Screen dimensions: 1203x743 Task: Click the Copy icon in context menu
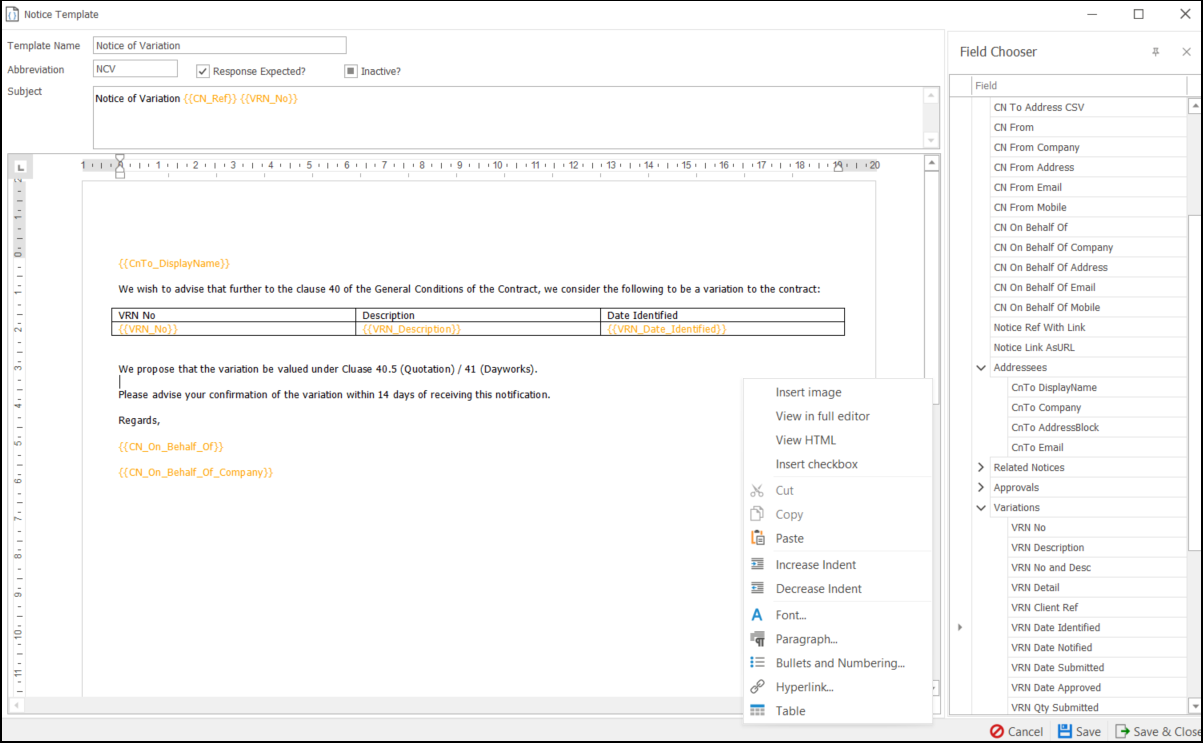tap(757, 514)
